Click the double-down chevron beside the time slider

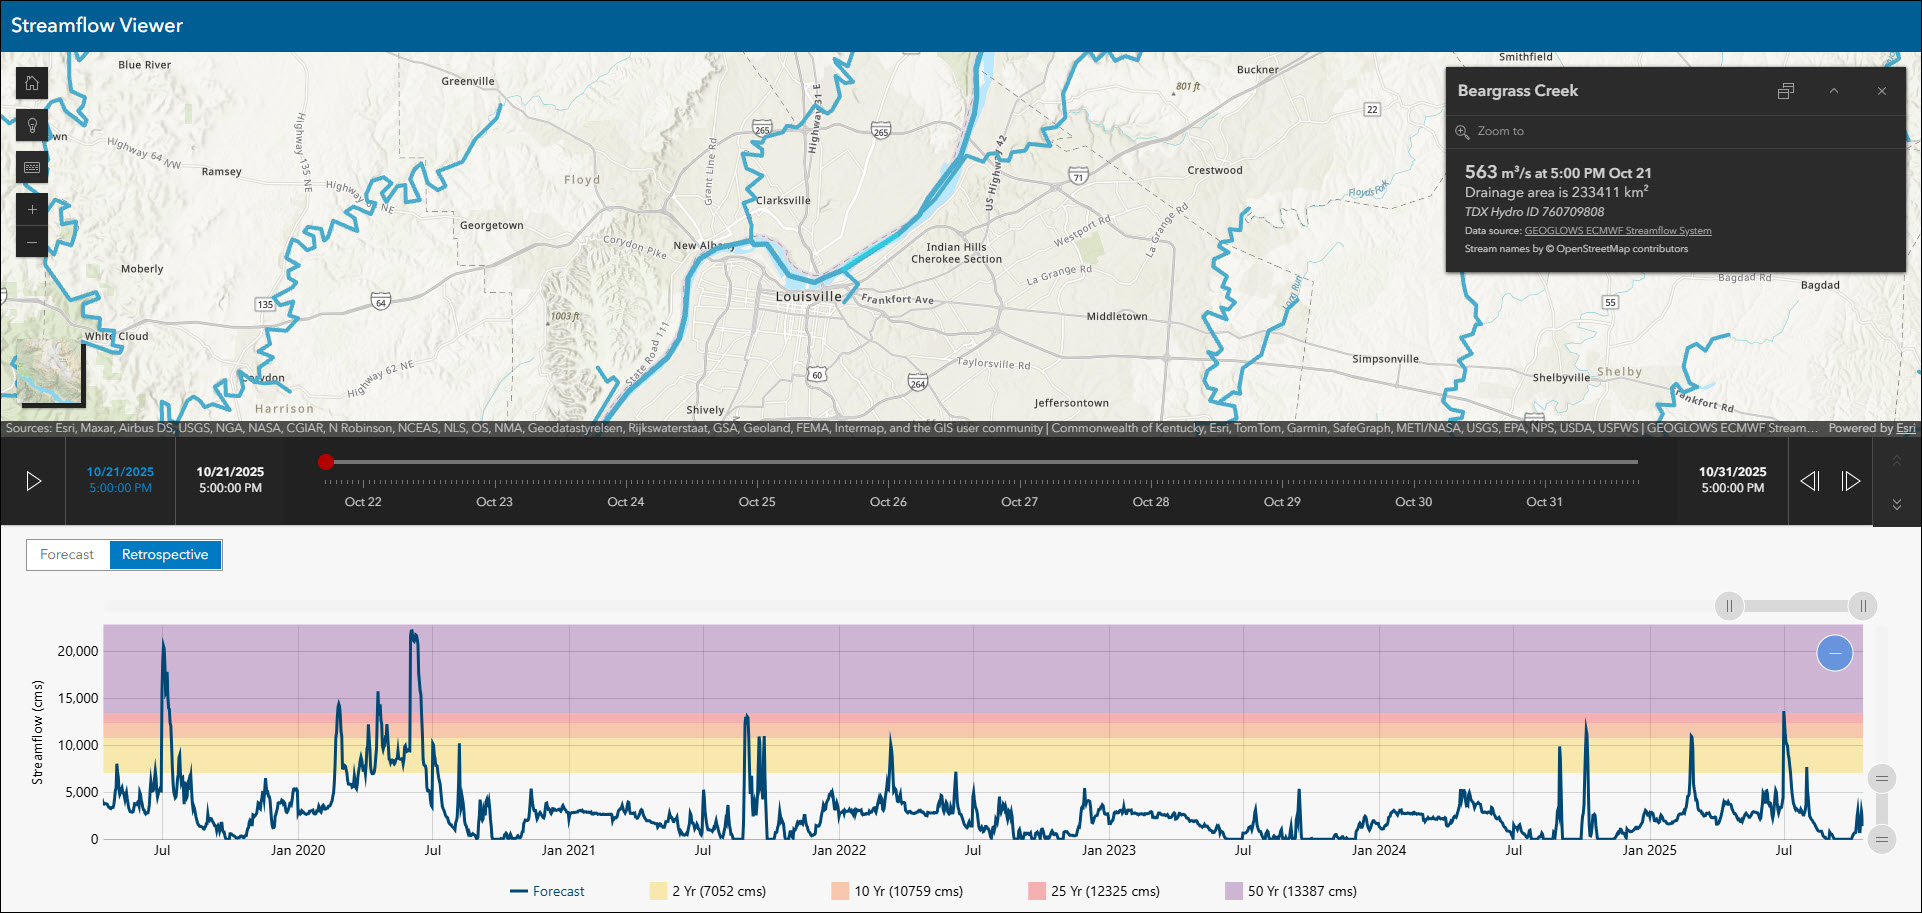click(1897, 505)
